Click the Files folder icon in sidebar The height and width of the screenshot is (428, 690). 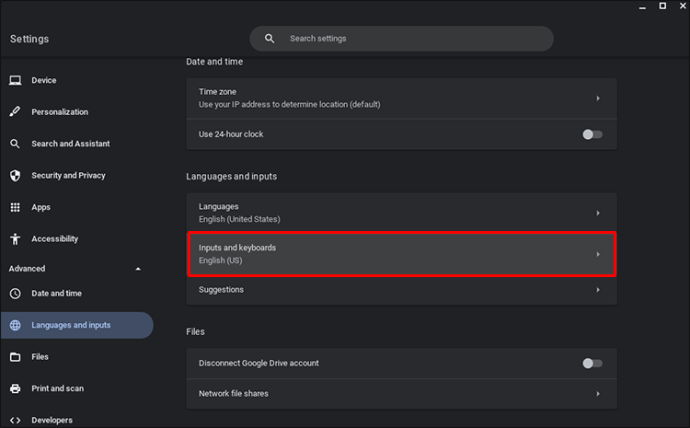point(15,357)
